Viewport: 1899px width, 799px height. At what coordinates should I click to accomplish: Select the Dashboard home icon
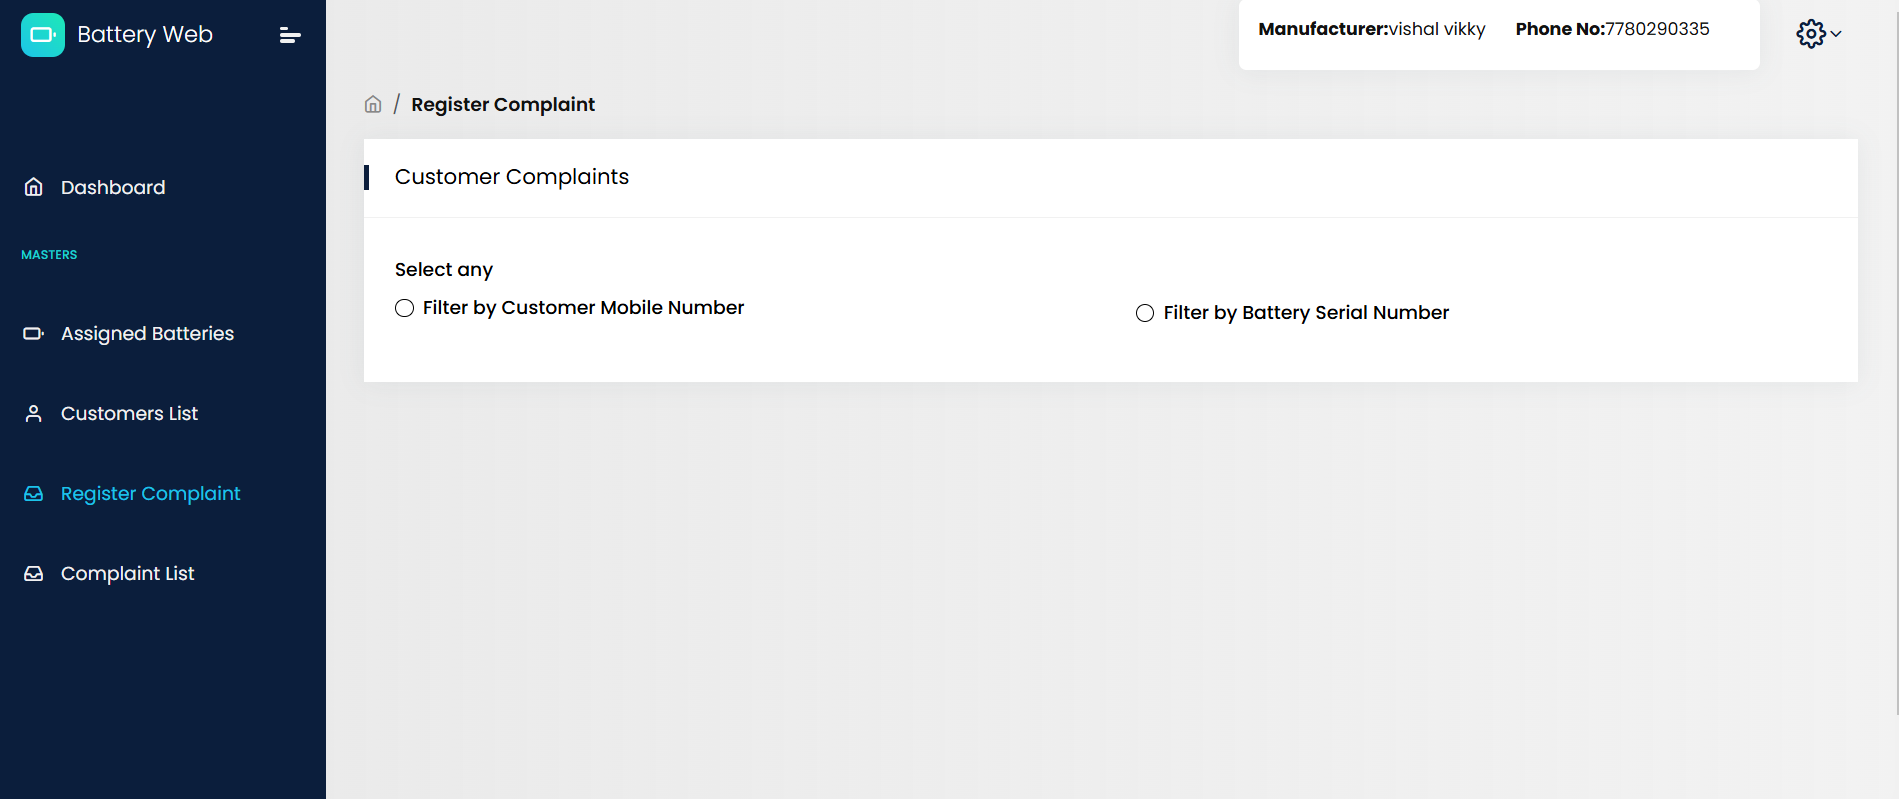pos(34,186)
